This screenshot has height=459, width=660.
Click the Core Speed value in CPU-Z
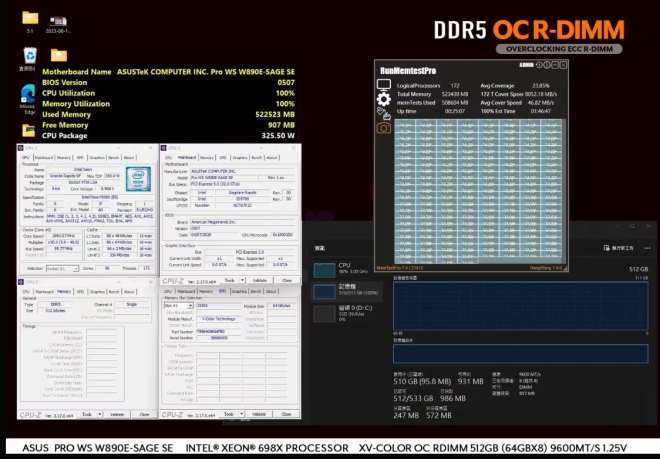coord(64,236)
